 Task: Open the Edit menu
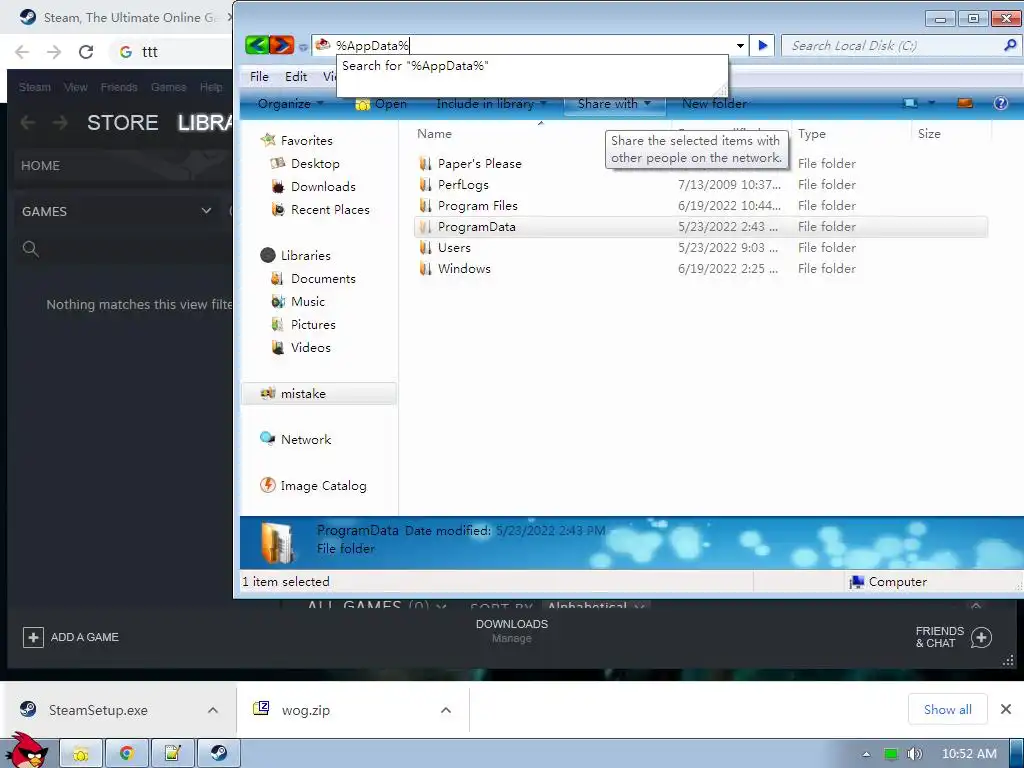296,76
